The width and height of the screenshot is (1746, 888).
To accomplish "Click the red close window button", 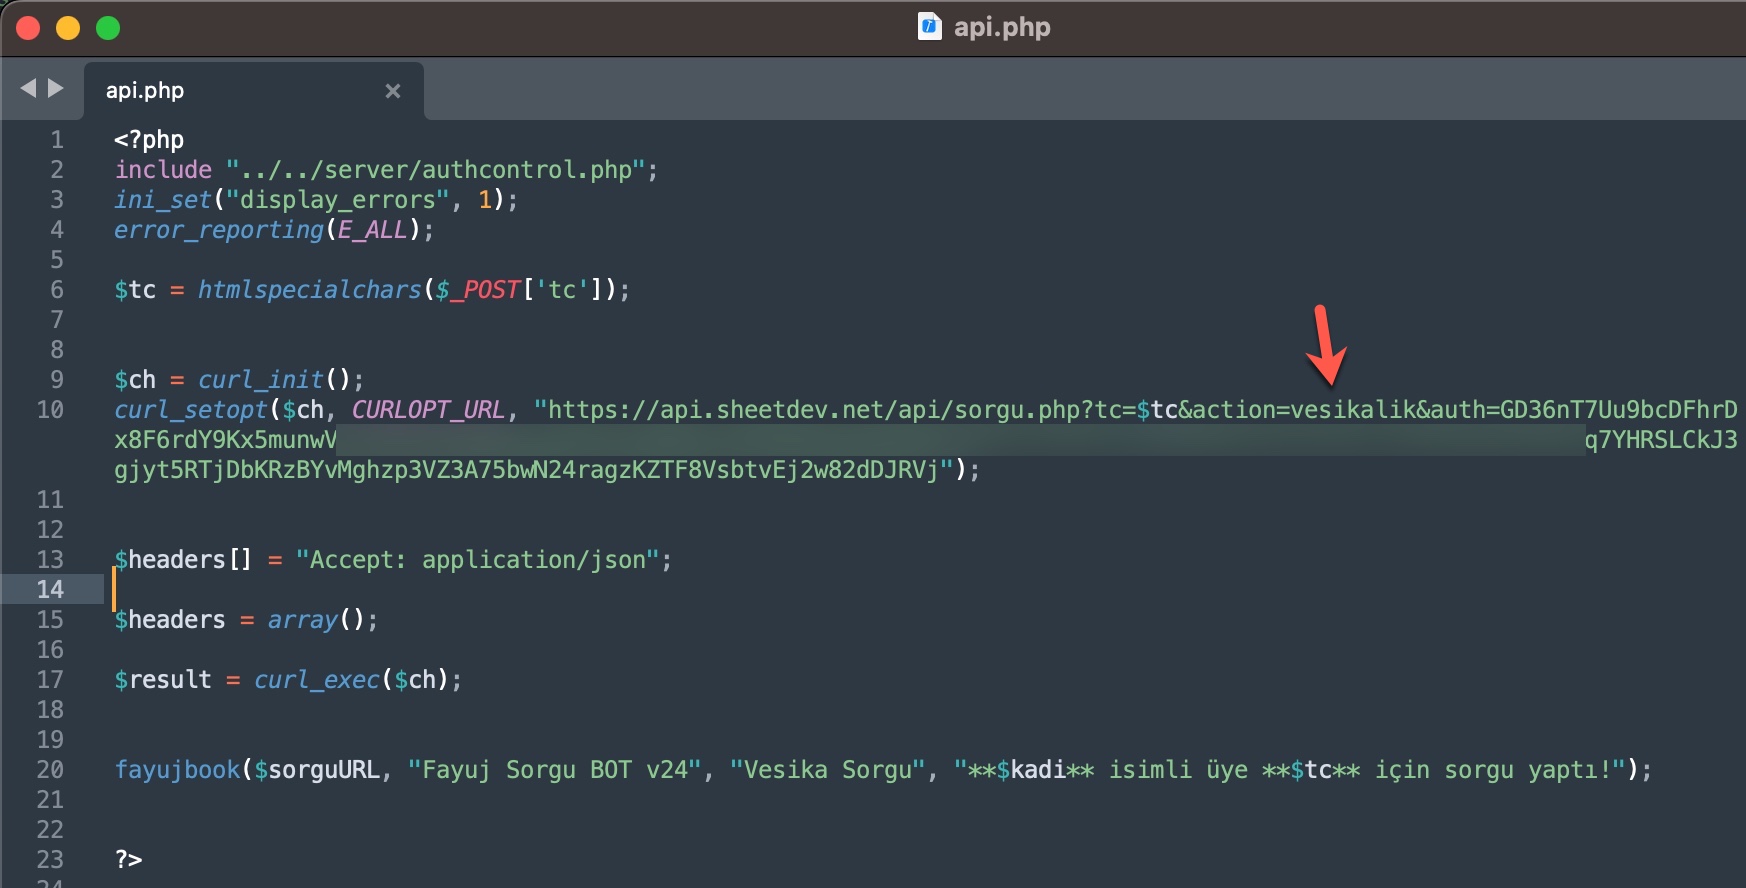I will coord(28,28).
